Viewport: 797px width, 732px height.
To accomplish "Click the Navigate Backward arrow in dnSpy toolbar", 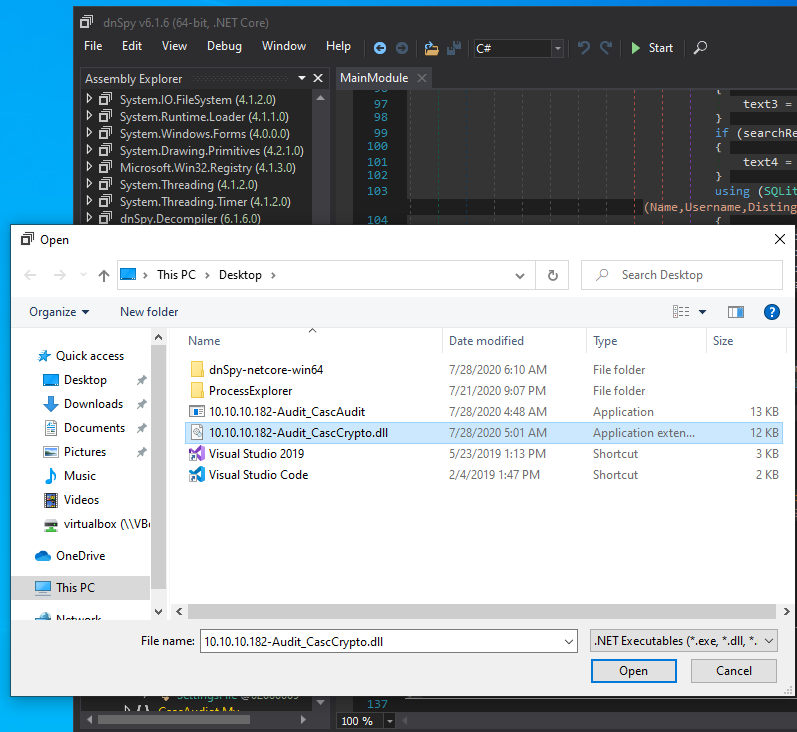I will point(380,47).
